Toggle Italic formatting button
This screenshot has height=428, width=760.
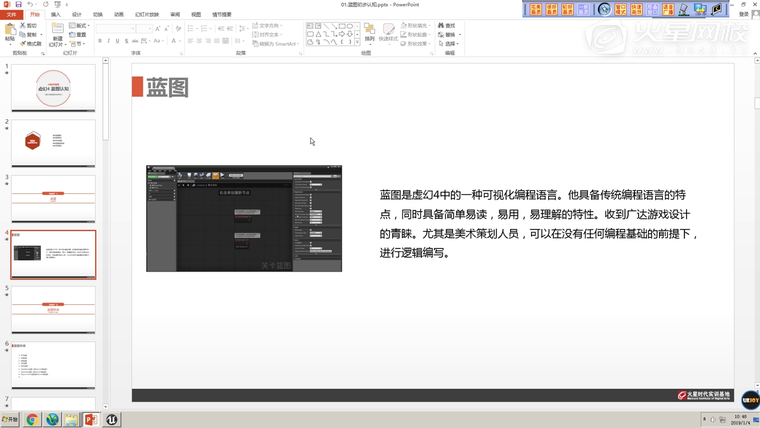click(x=109, y=41)
